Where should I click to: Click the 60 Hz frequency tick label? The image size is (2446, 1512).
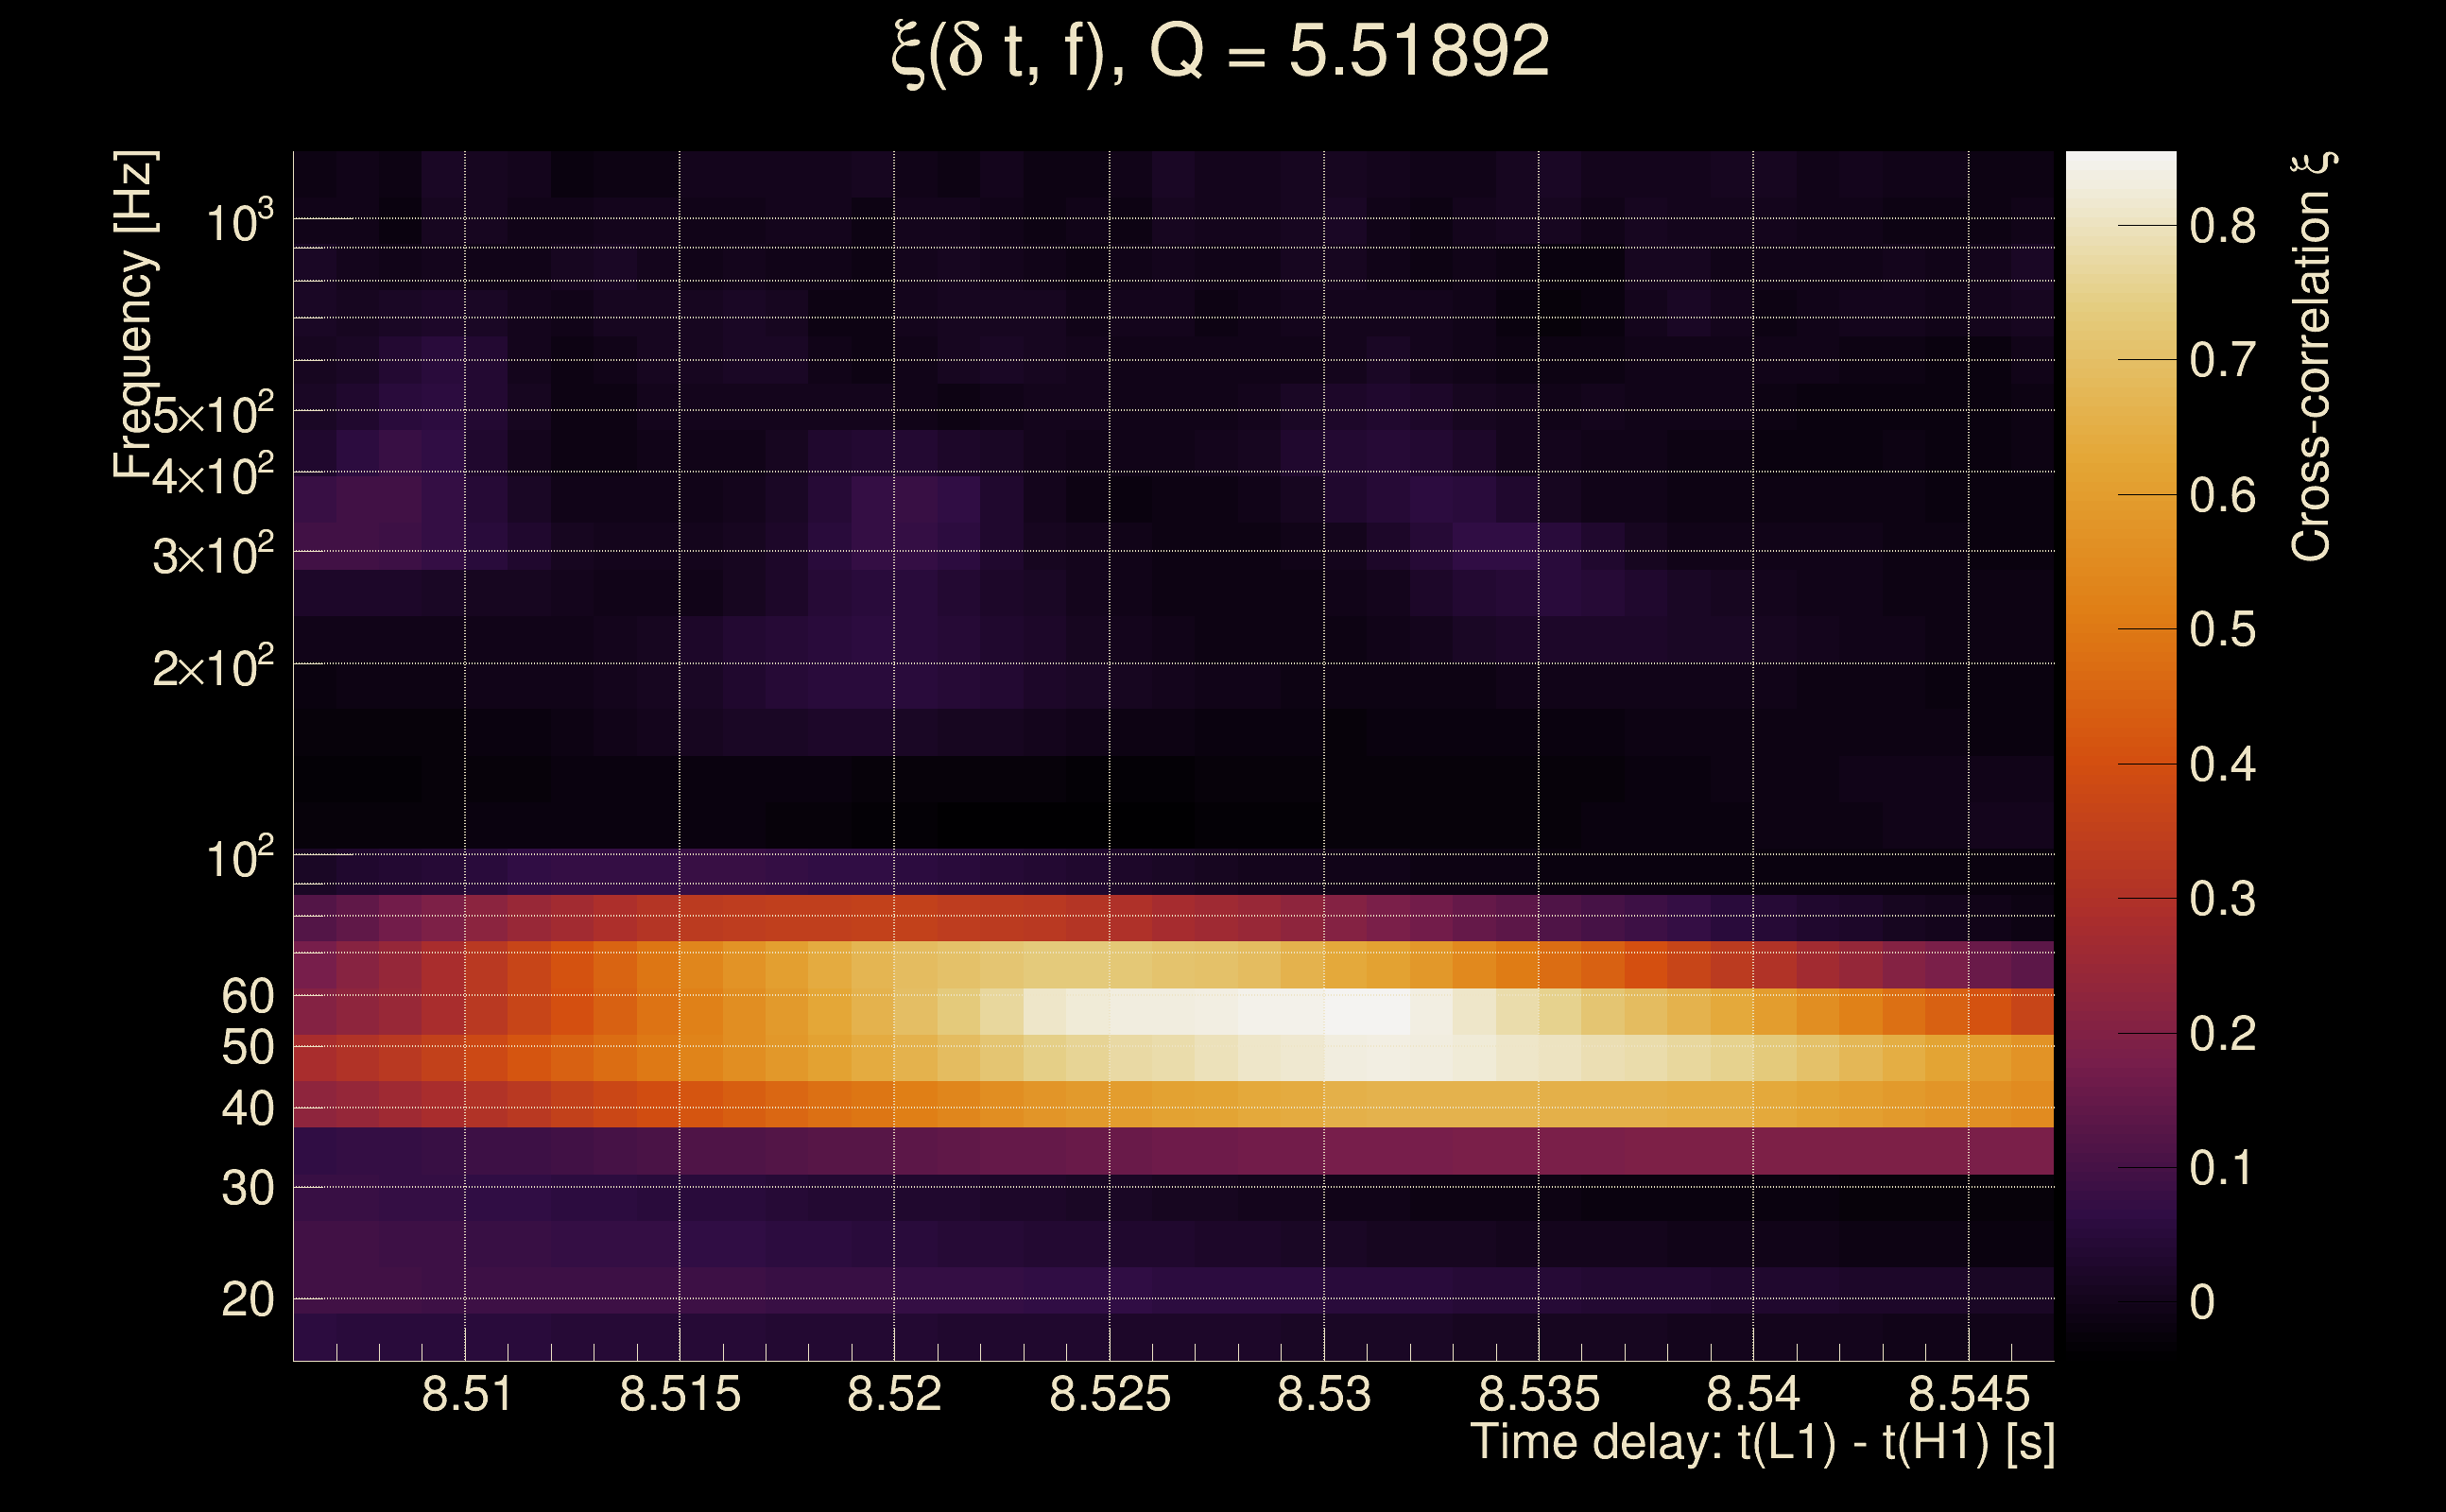click(247, 996)
